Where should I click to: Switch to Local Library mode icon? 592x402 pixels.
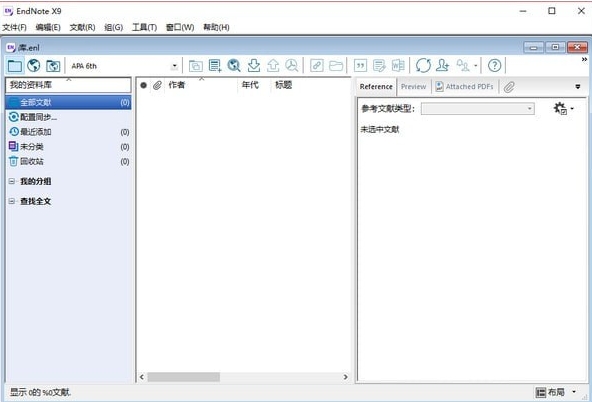click(x=15, y=66)
